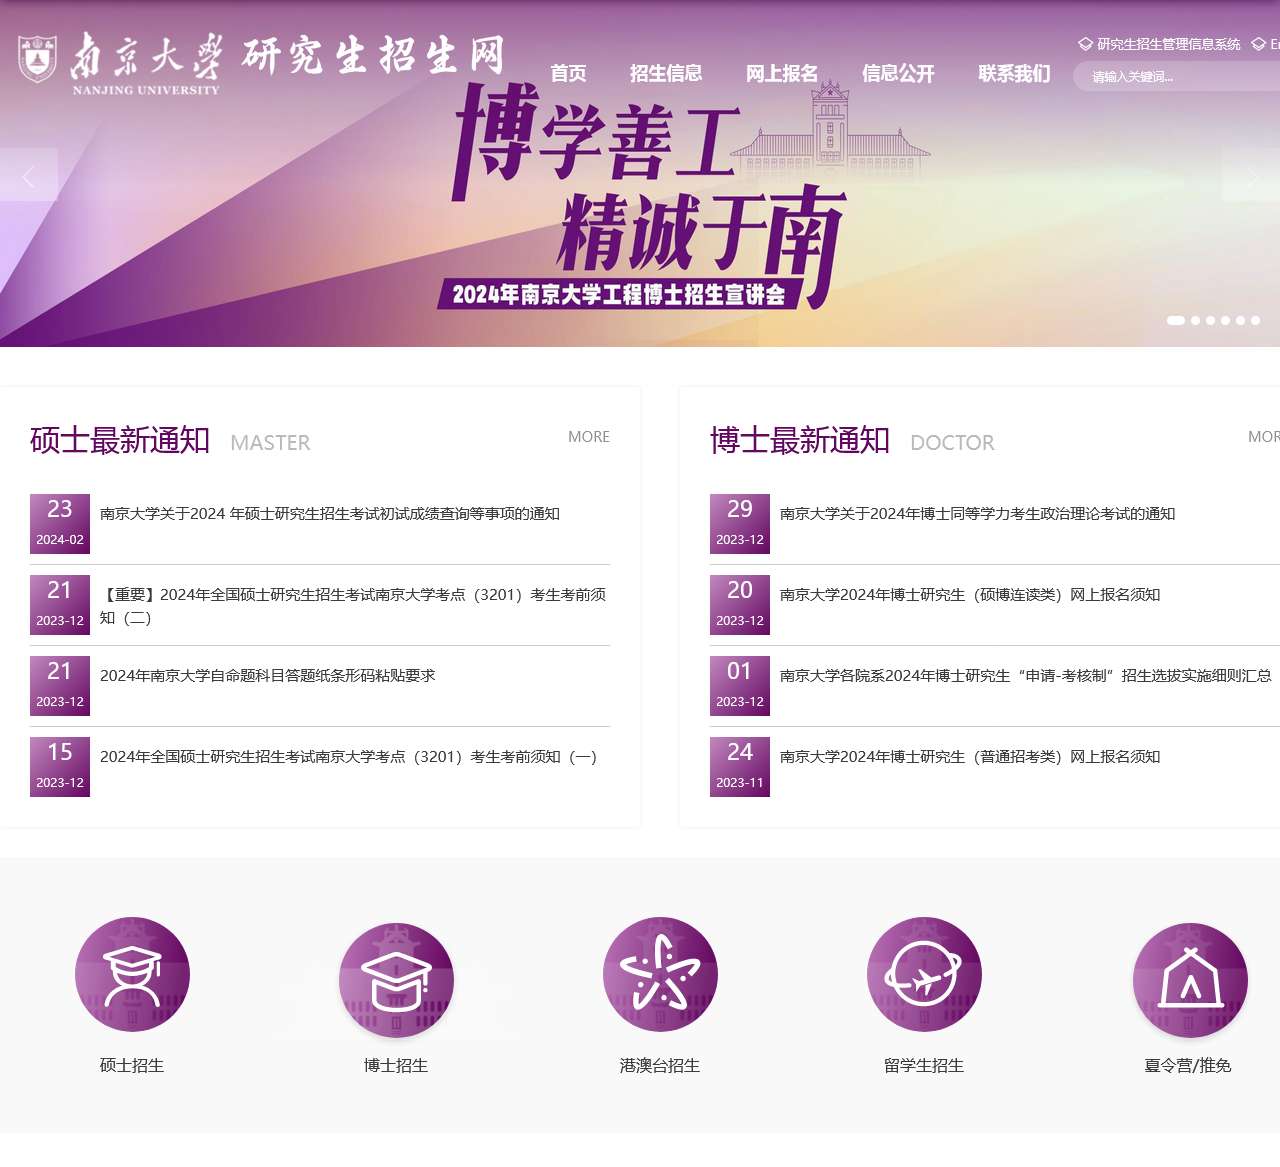Click the Nanjing University crest logo
This screenshot has width=1280, height=1167.
pos(37,58)
